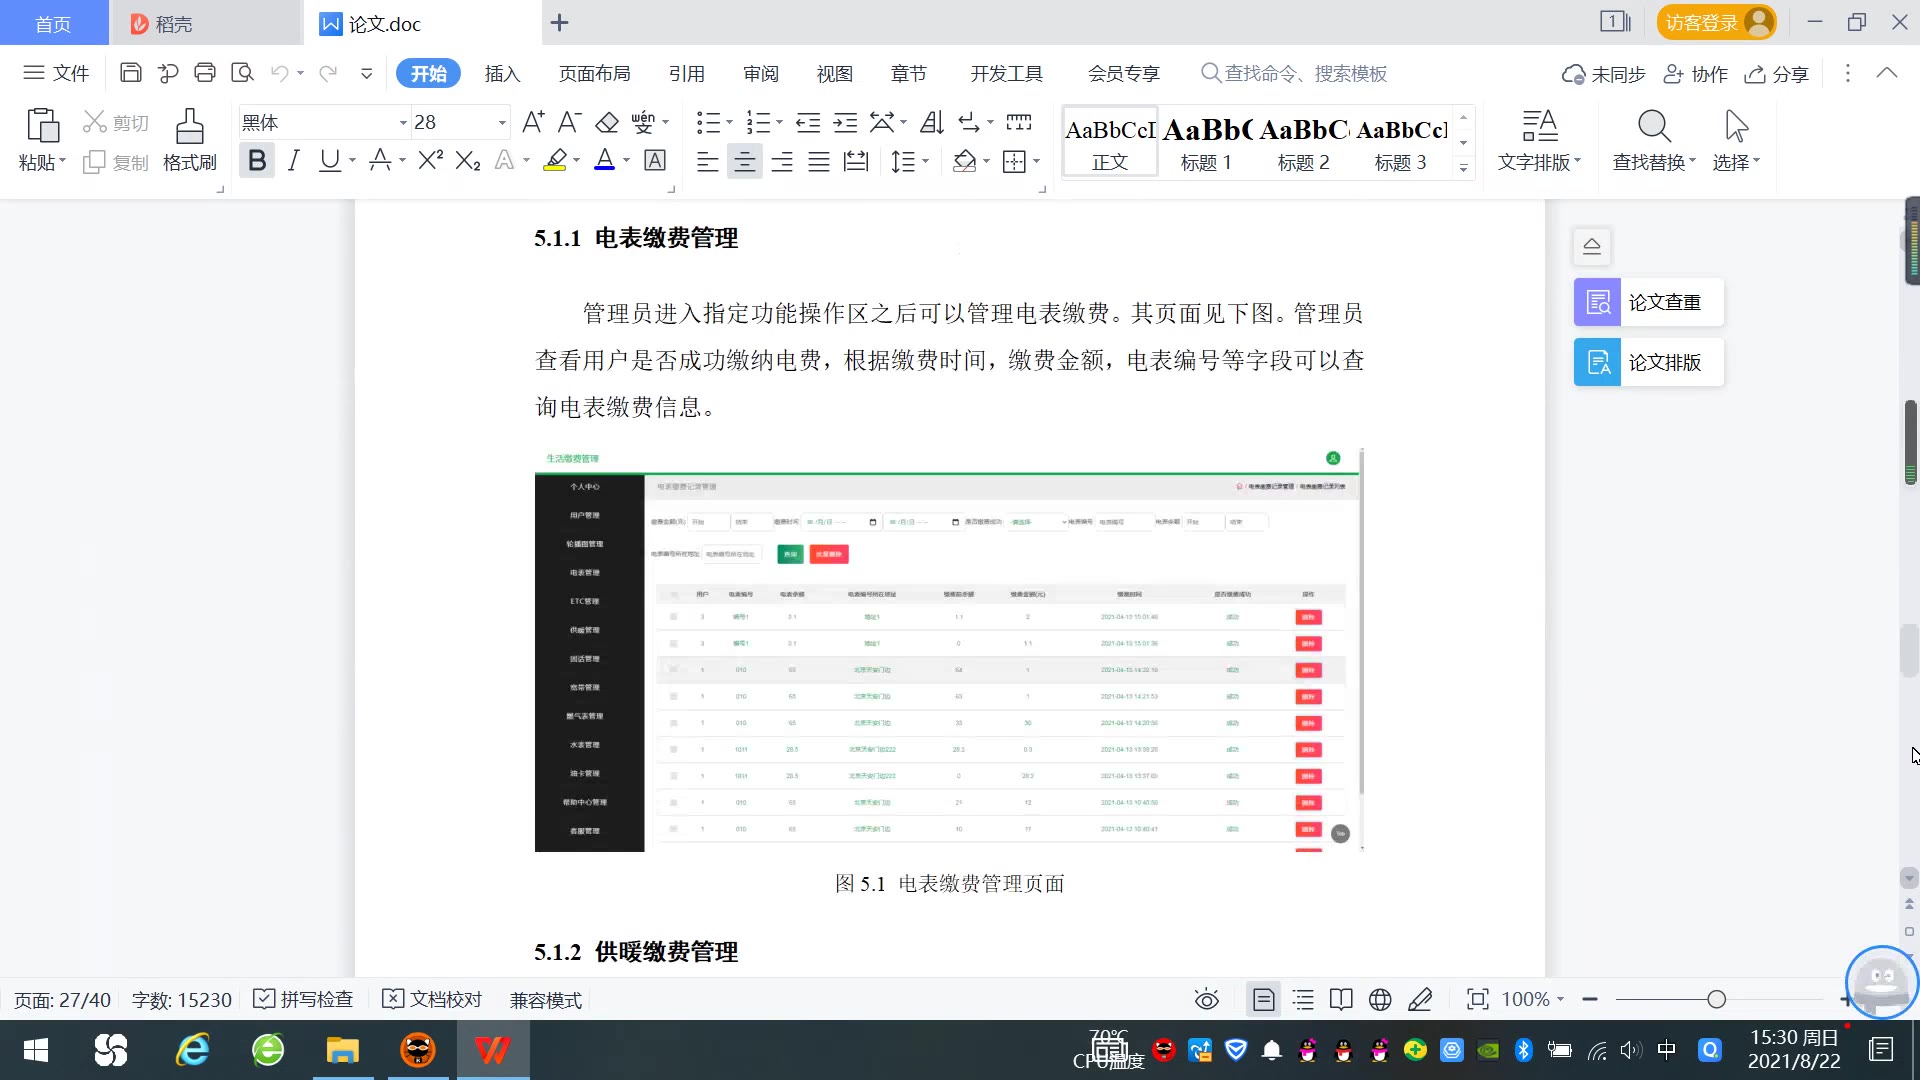Click the eye protection mode icon
Viewport: 1920px width, 1080px height.
1206,999
